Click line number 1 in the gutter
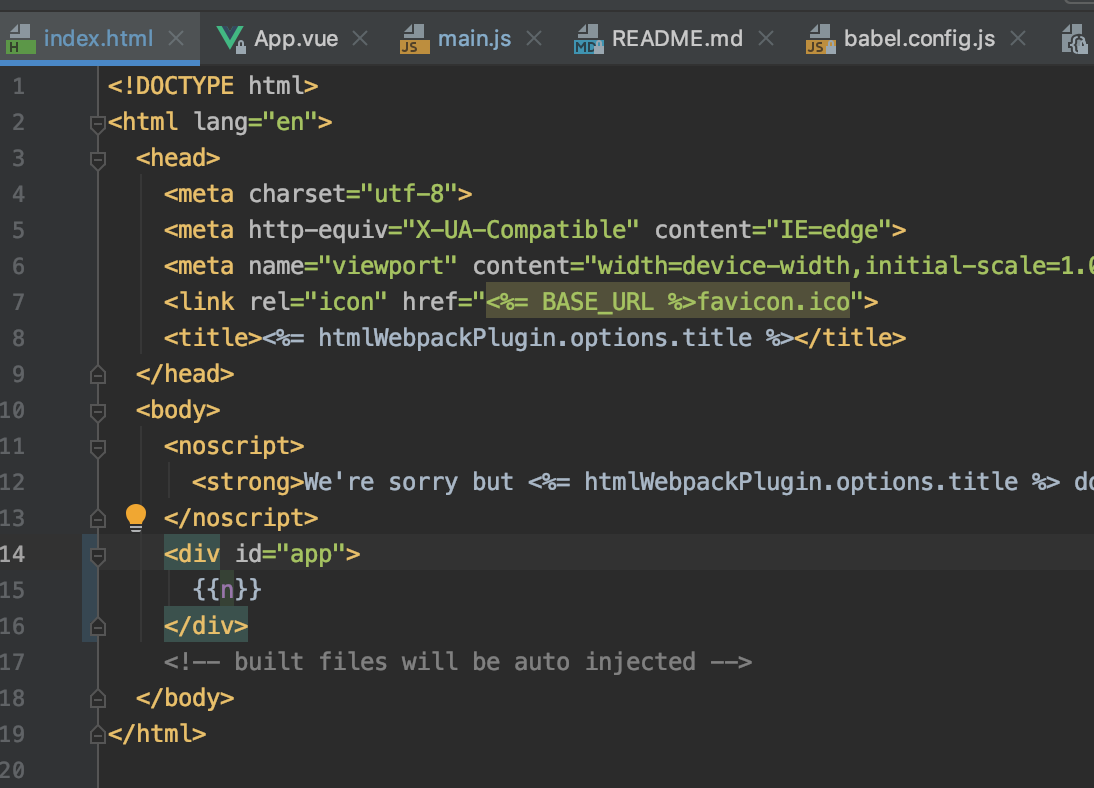The image size is (1094, 788). click(x=18, y=86)
